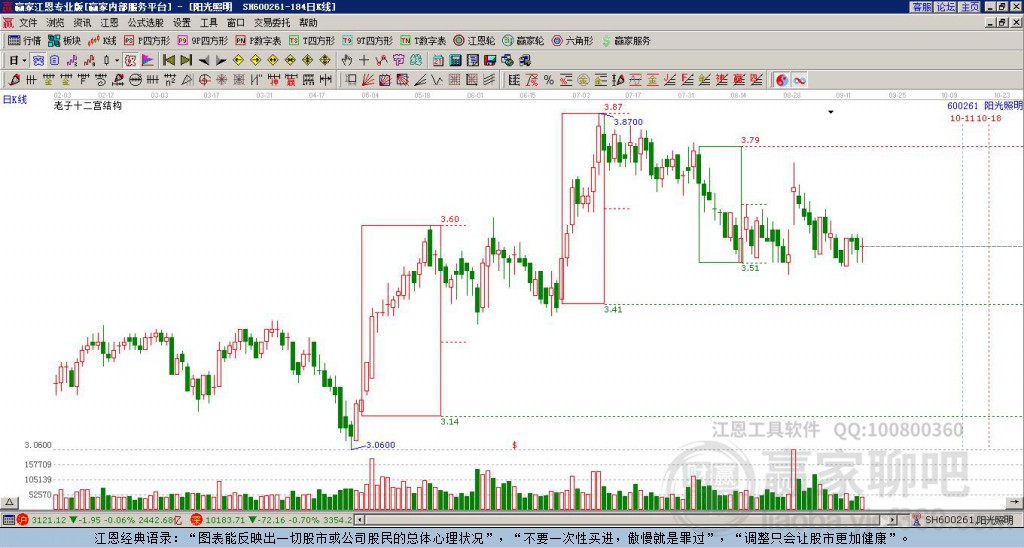Viewport: 1024px width, 548px height.
Task: Open the P数字表 tool
Action: coord(258,40)
